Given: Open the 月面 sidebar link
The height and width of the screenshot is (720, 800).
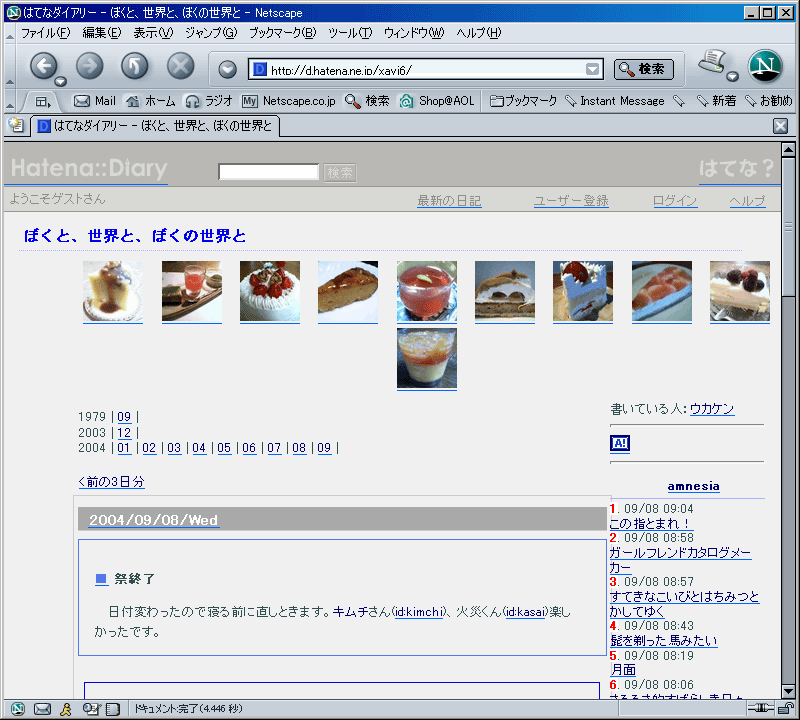Looking at the screenshot, I should pos(623,669).
